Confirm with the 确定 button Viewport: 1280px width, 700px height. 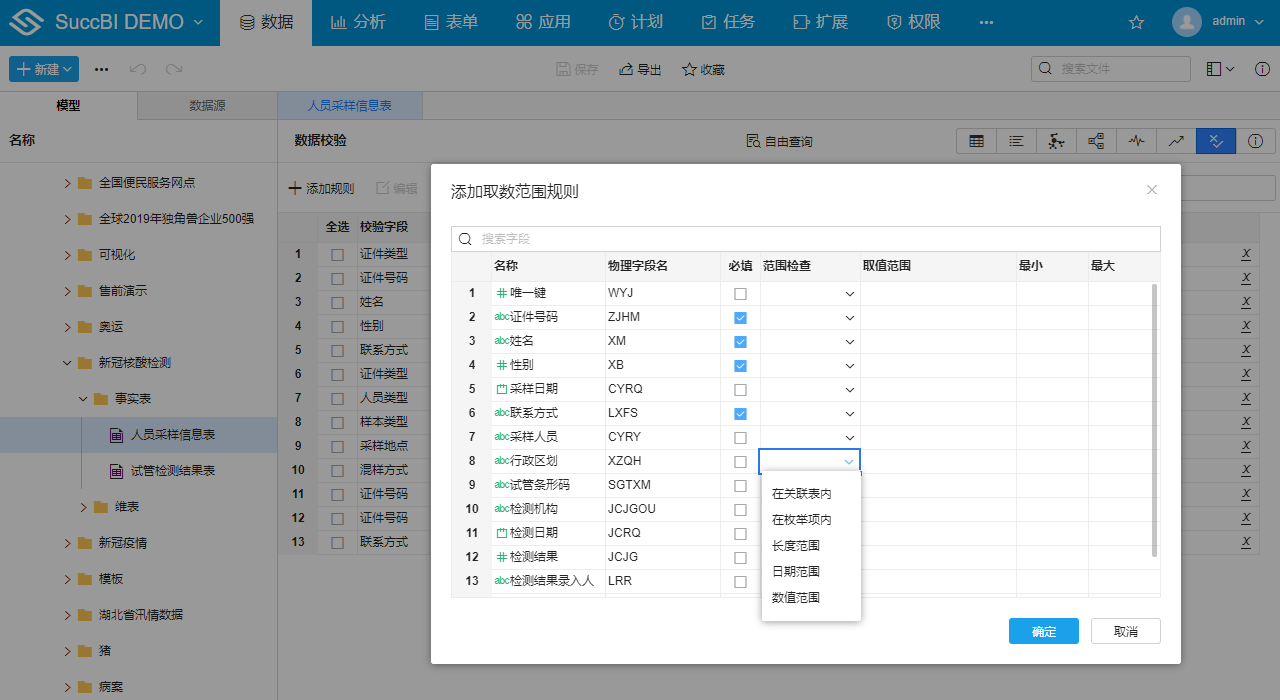(x=1044, y=631)
